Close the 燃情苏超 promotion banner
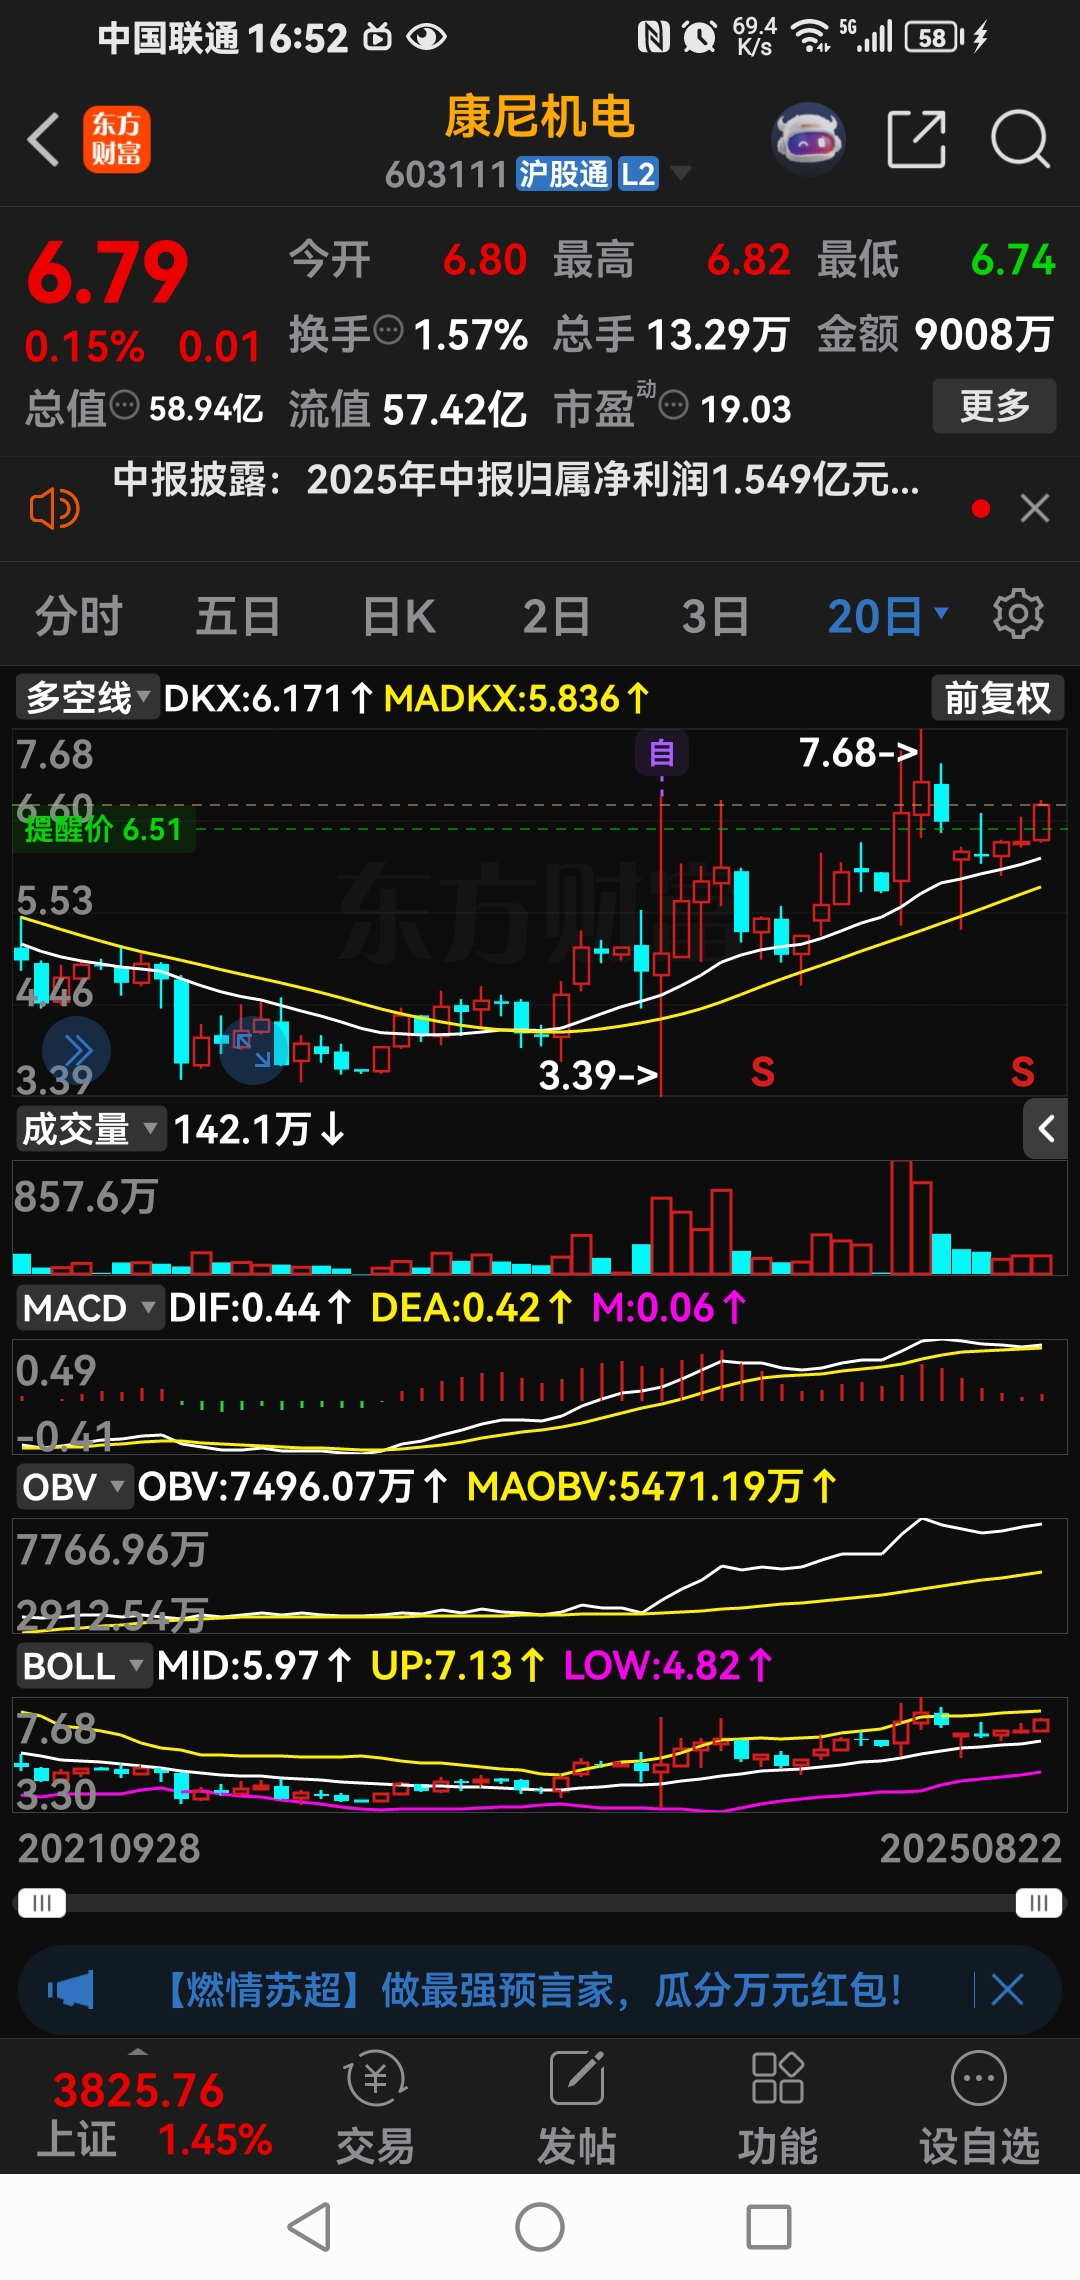Screen dimensions: 1080x2280 [x=1007, y=1989]
